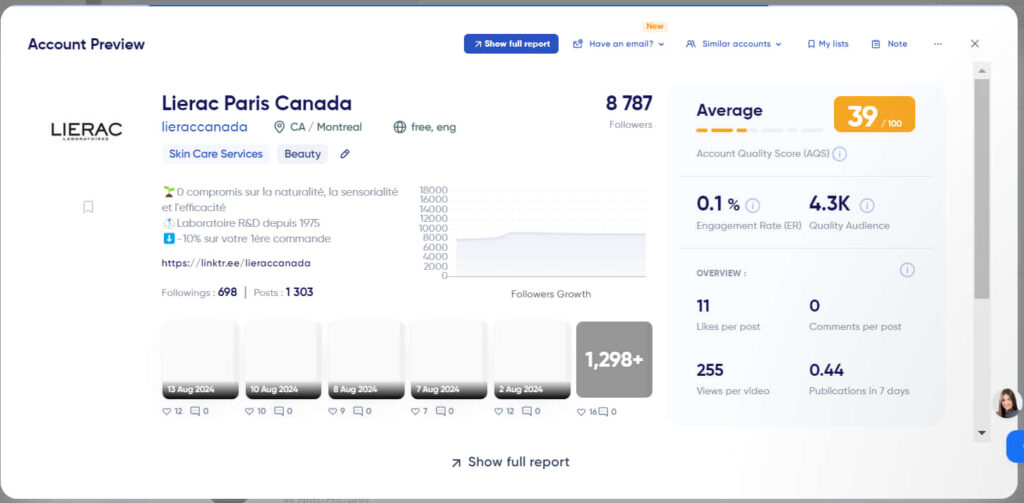
Task: Add a Note to this account
Action: point(889,44)
